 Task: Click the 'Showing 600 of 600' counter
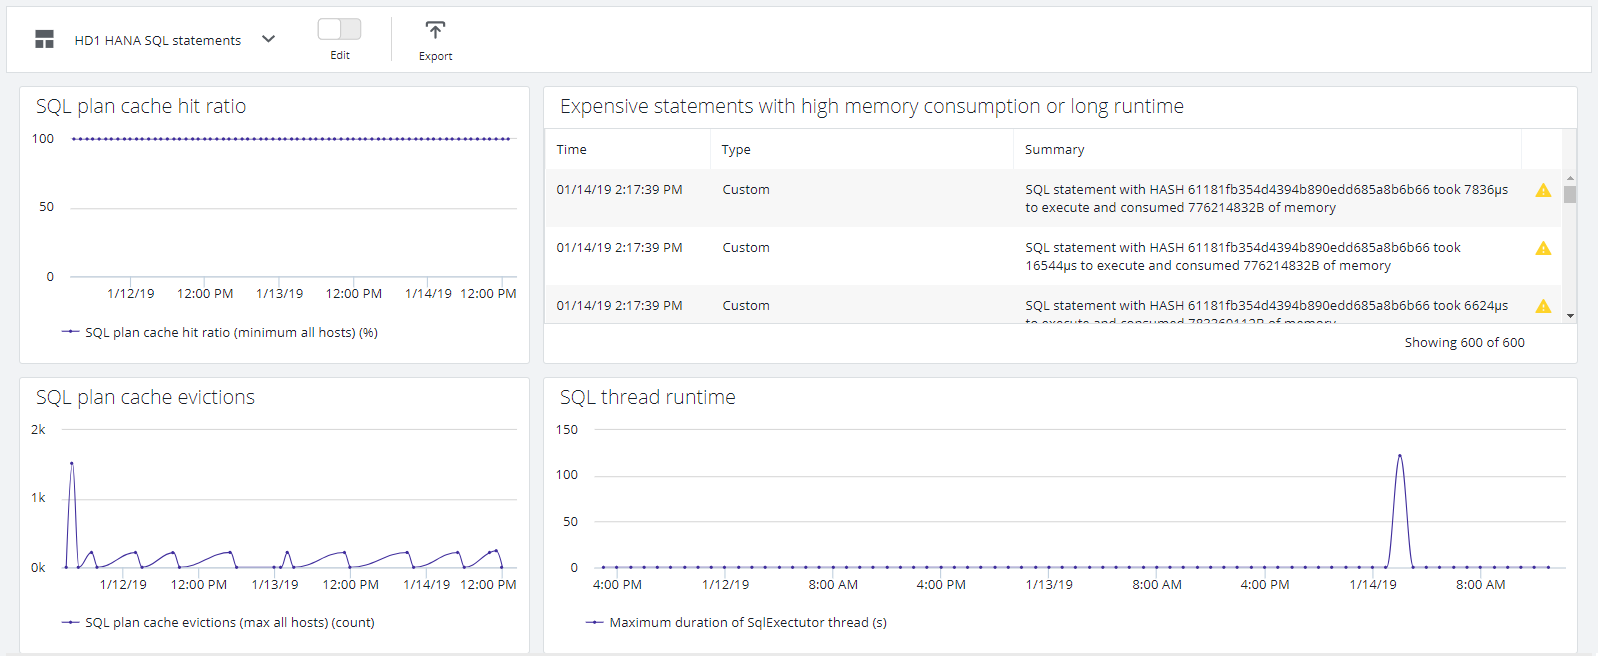(1464, 342)
